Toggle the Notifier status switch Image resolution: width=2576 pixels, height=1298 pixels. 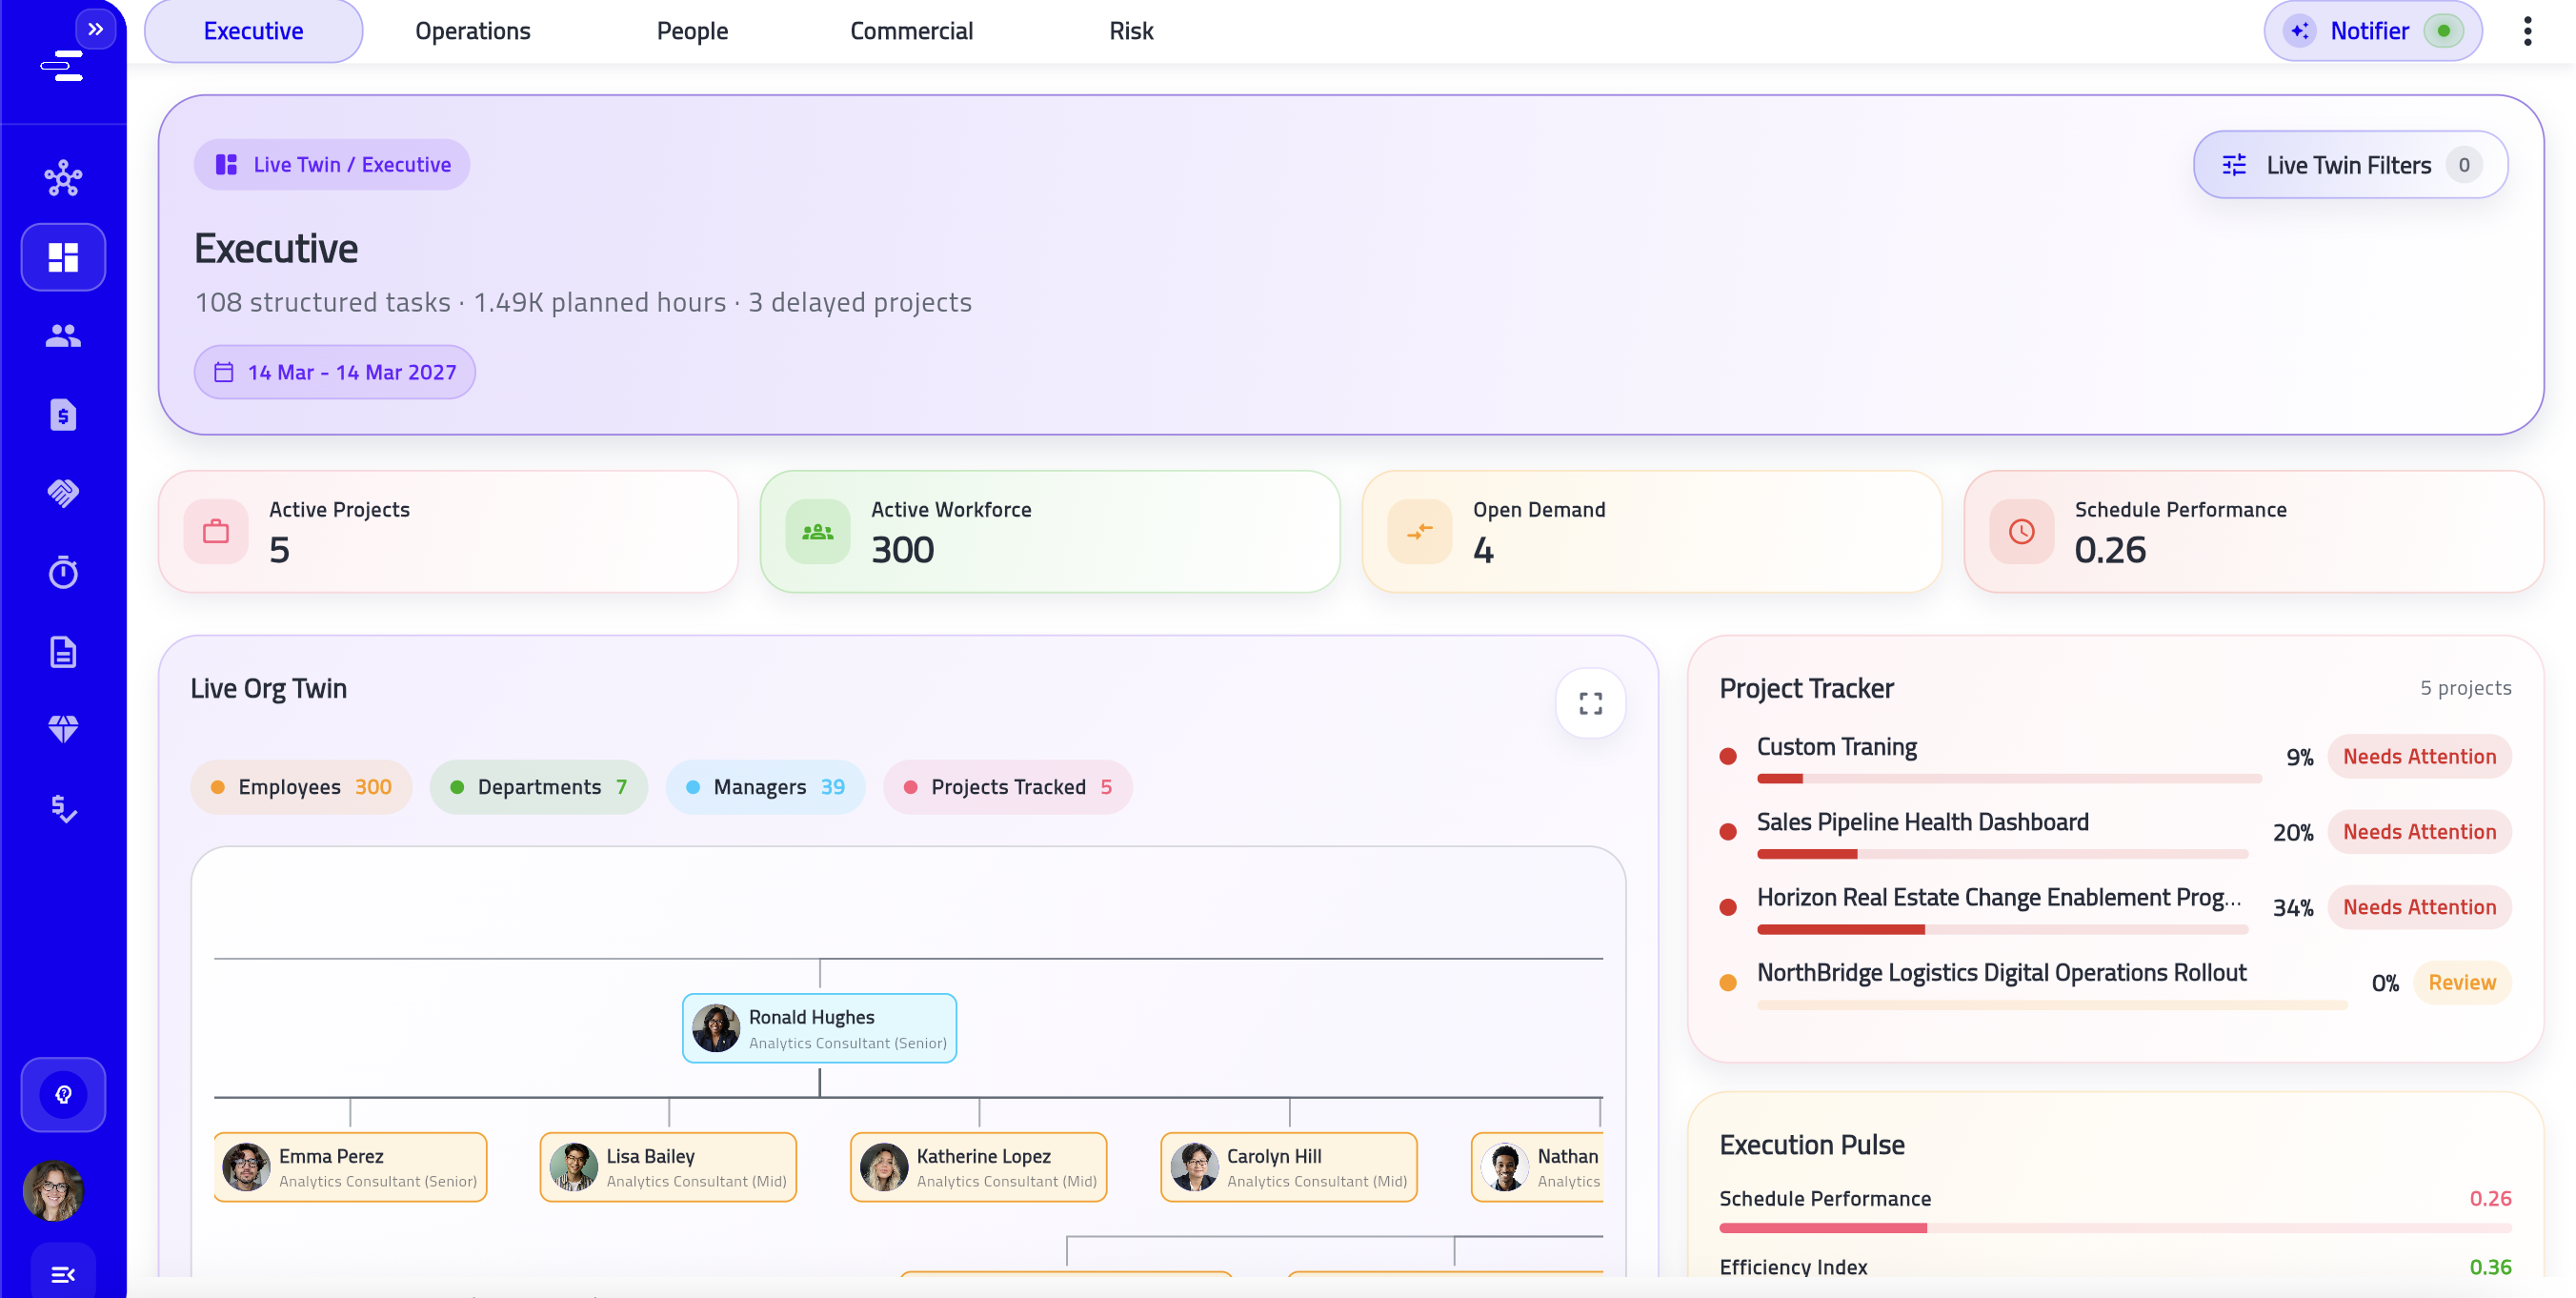[2446, 31]
